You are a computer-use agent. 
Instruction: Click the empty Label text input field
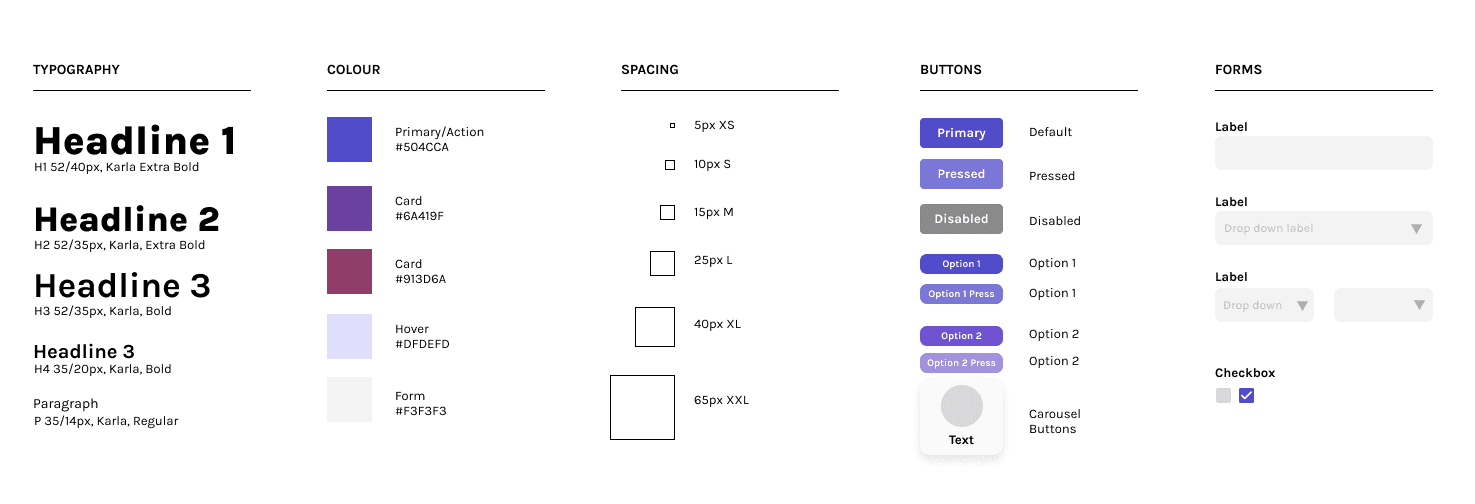1323,153
